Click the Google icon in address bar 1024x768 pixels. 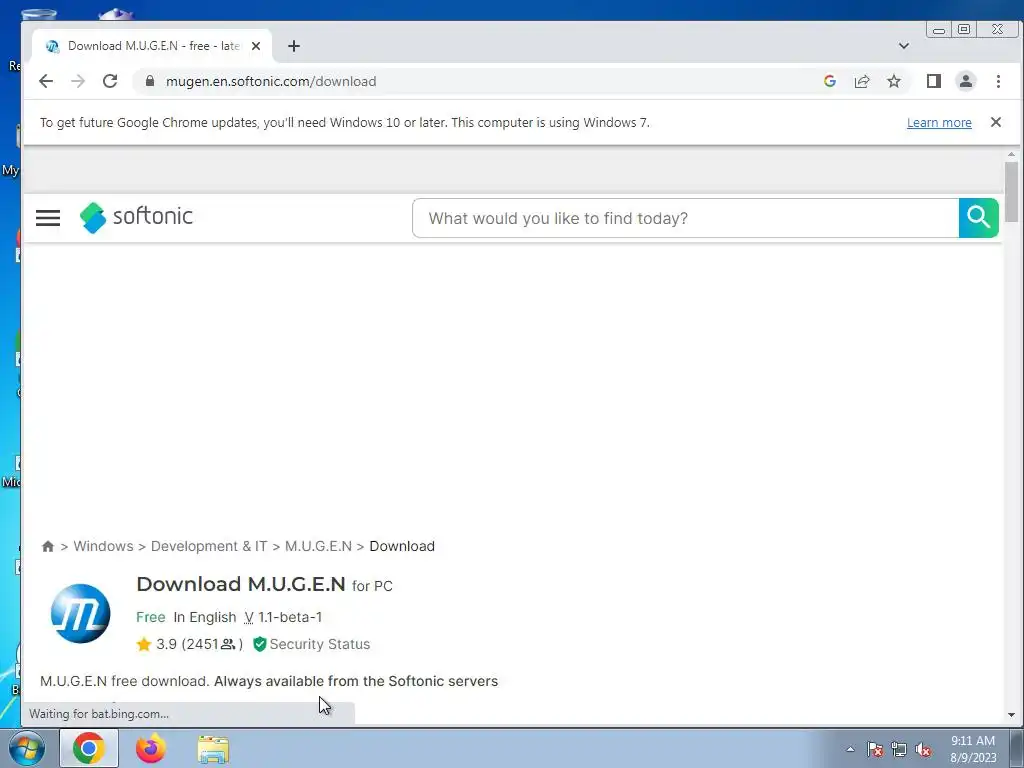[x=829, y=81]
